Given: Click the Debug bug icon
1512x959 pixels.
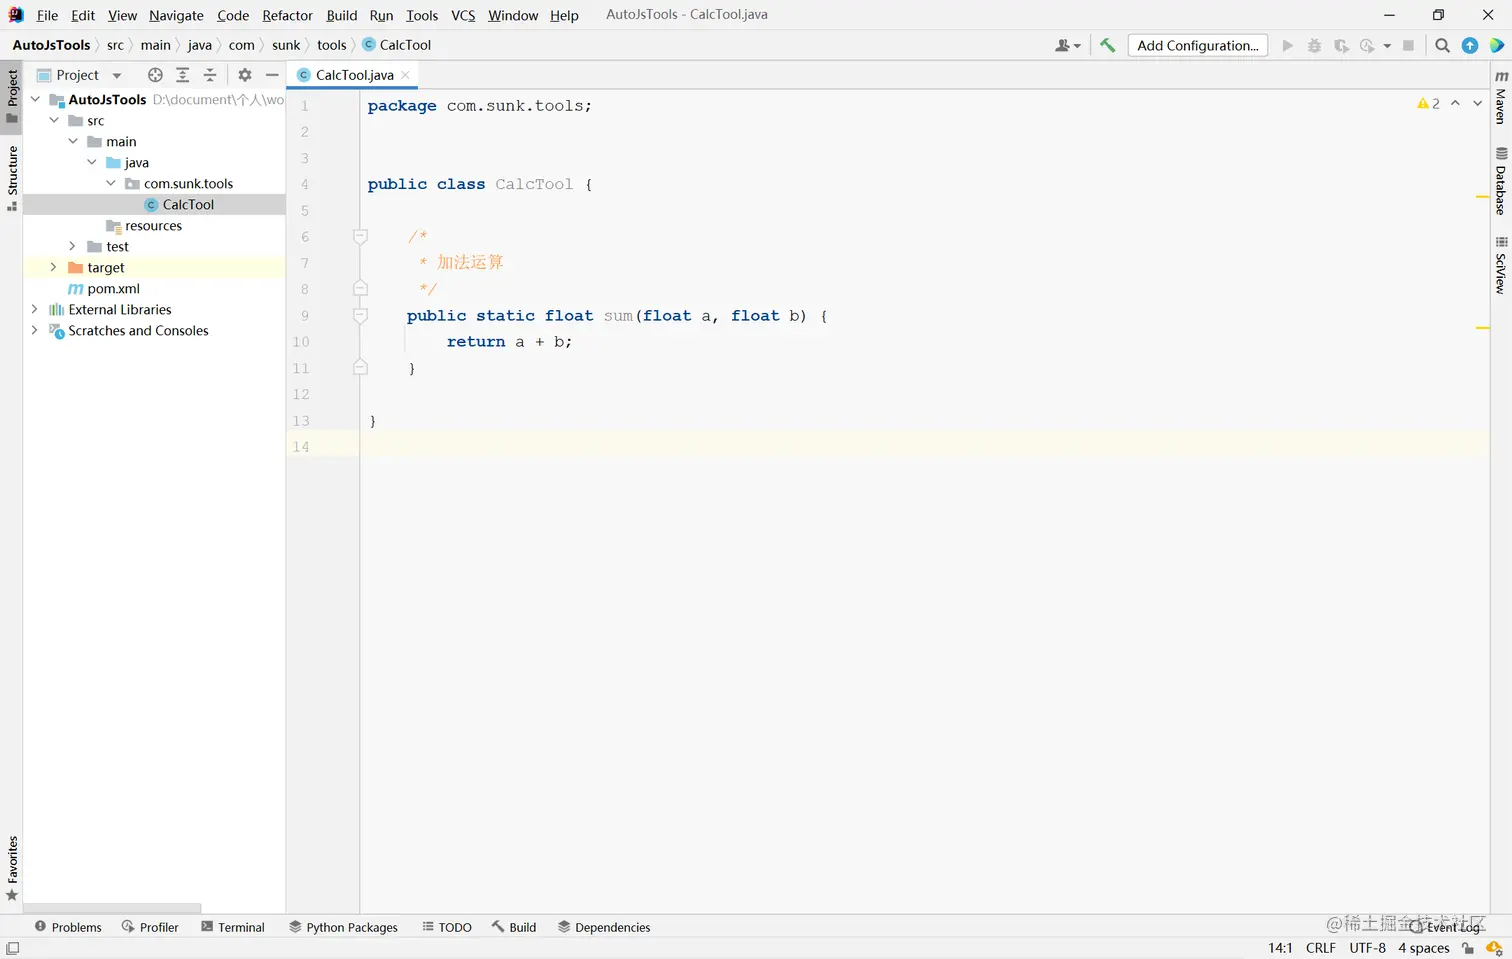Looking at the screenshot, I should pyautogui.click(x=1314, y=45).
